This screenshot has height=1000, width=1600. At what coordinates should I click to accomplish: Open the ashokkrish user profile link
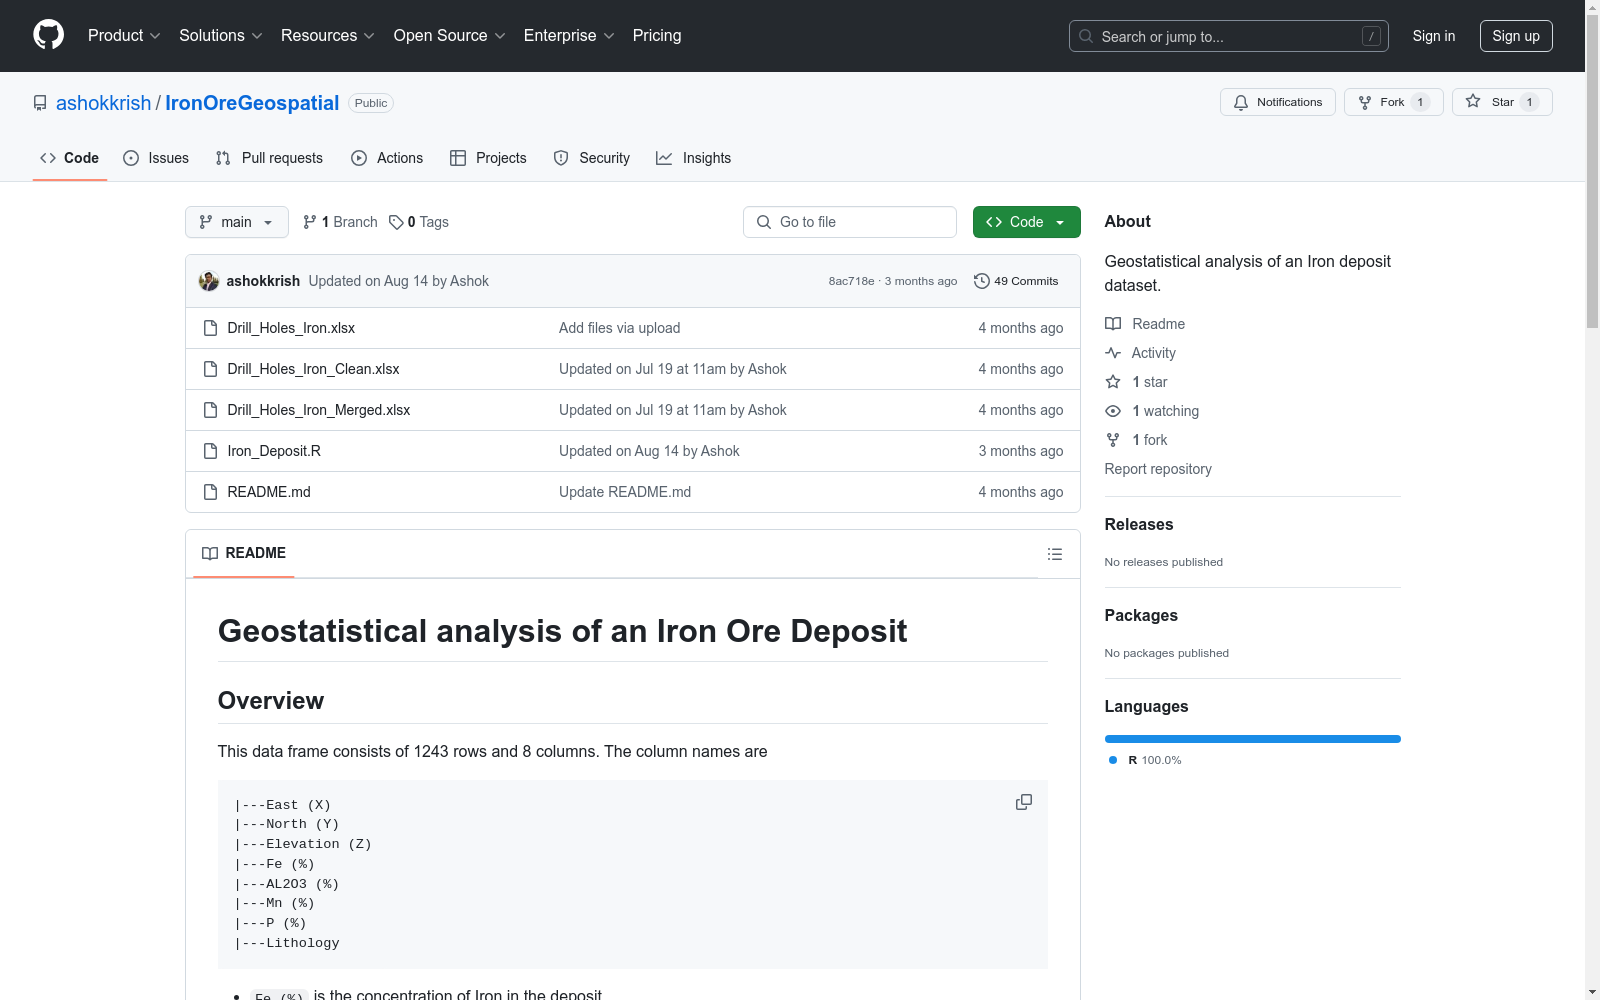103,103
